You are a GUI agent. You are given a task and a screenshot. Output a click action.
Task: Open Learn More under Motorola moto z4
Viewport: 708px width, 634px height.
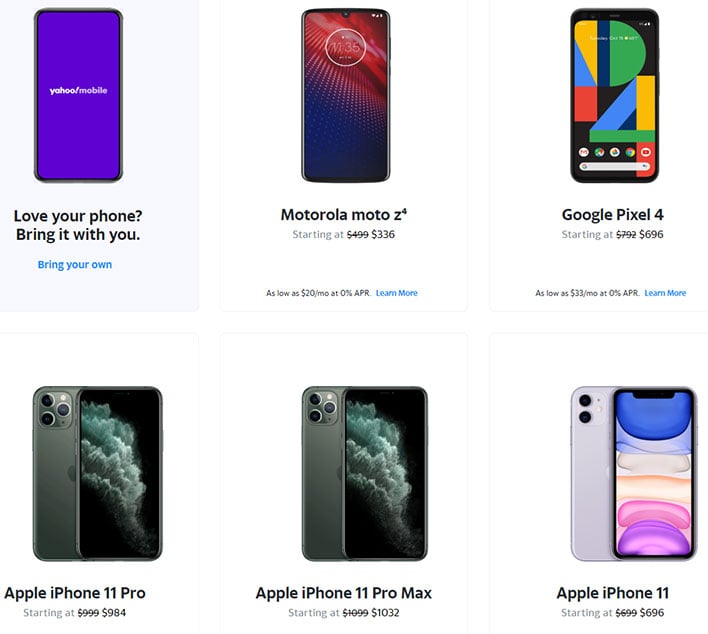pos(396,293)
